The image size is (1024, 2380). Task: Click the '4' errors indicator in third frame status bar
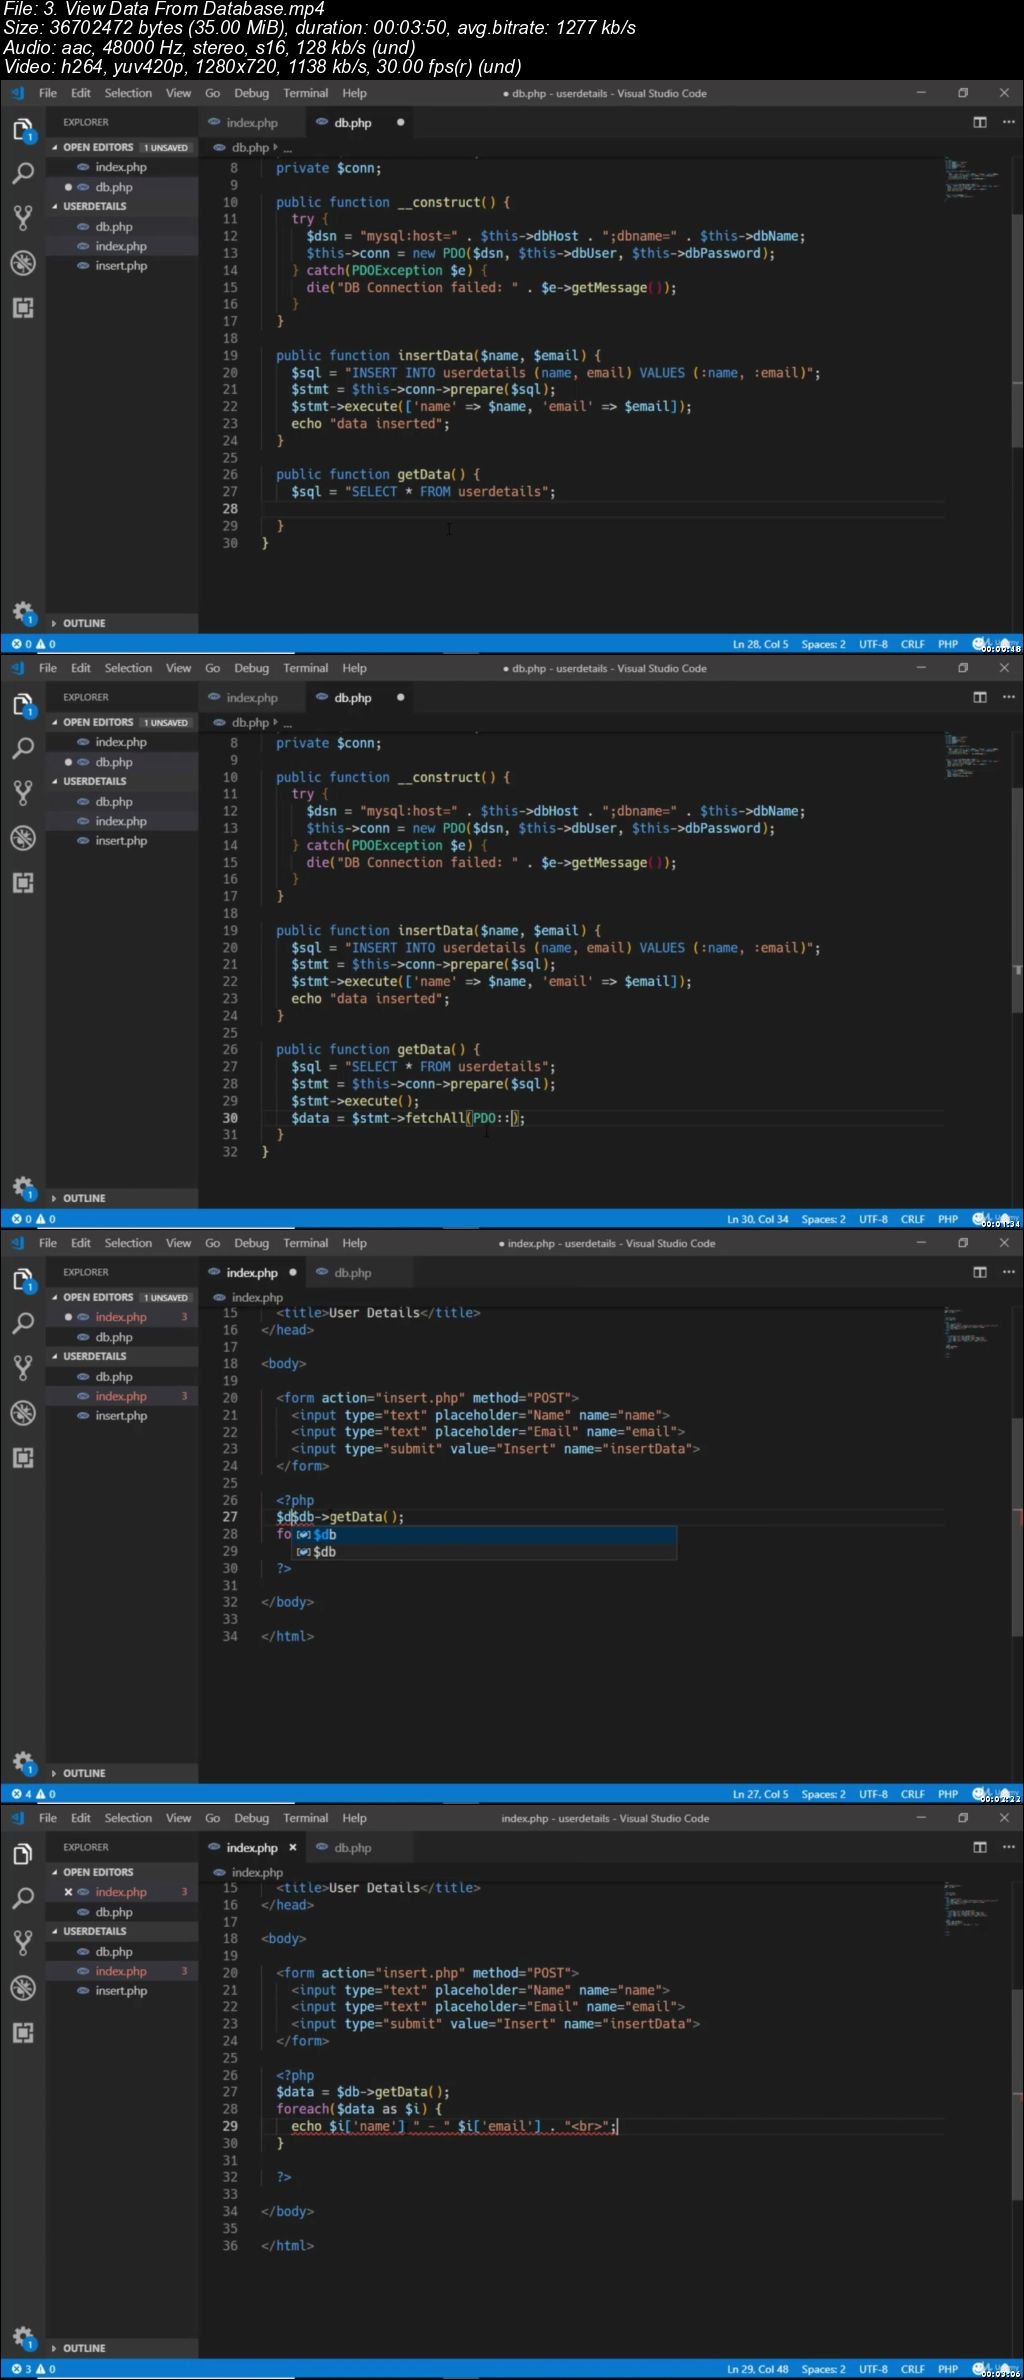click(x=21, y=1794)
